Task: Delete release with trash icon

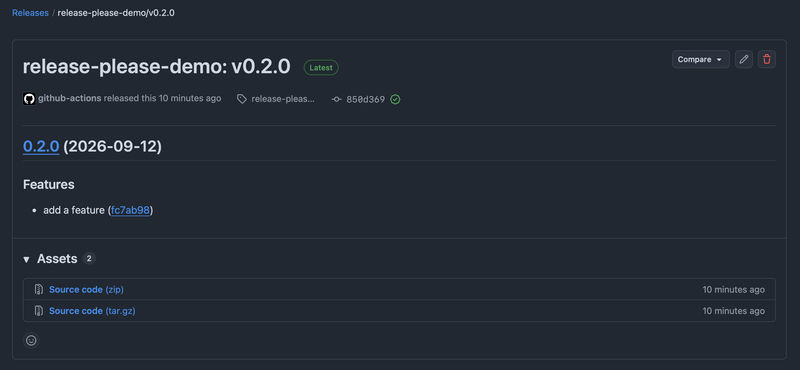Action: click(766, 60)
